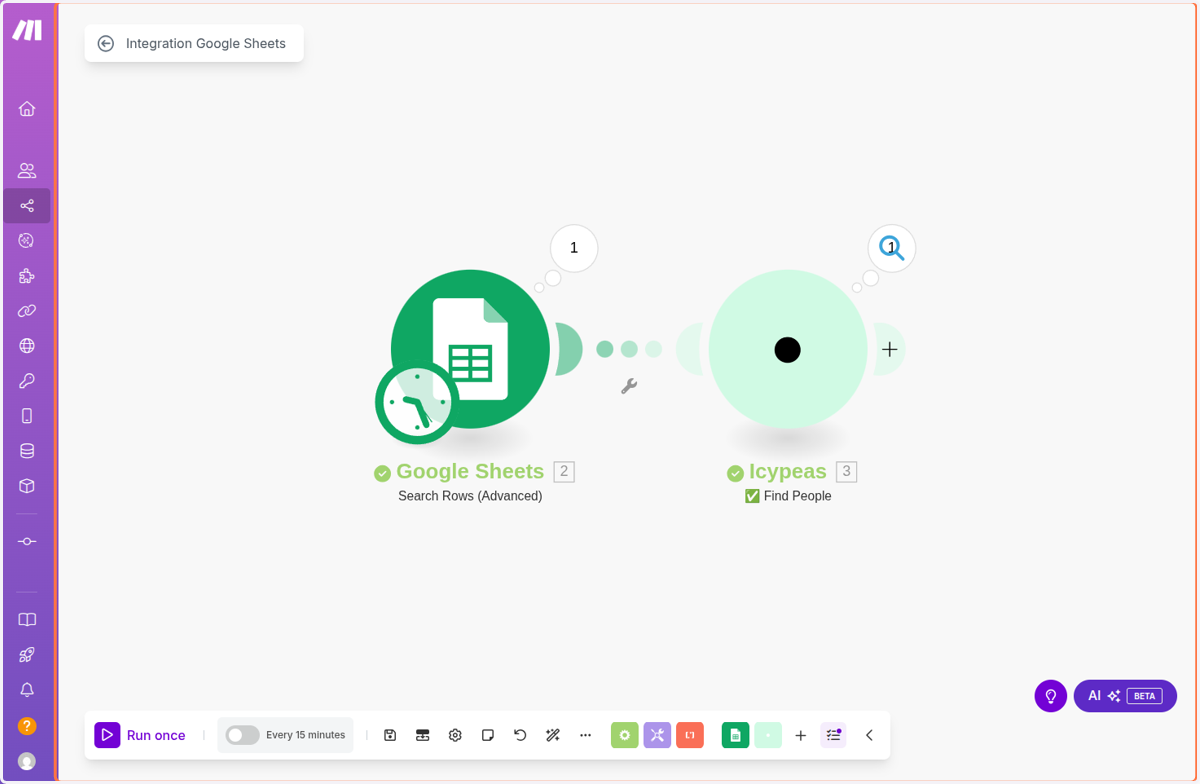Viewport: 1200px width, 784px height.
Task: Open the three-dots More menu
Action: [x=586, y=735]
